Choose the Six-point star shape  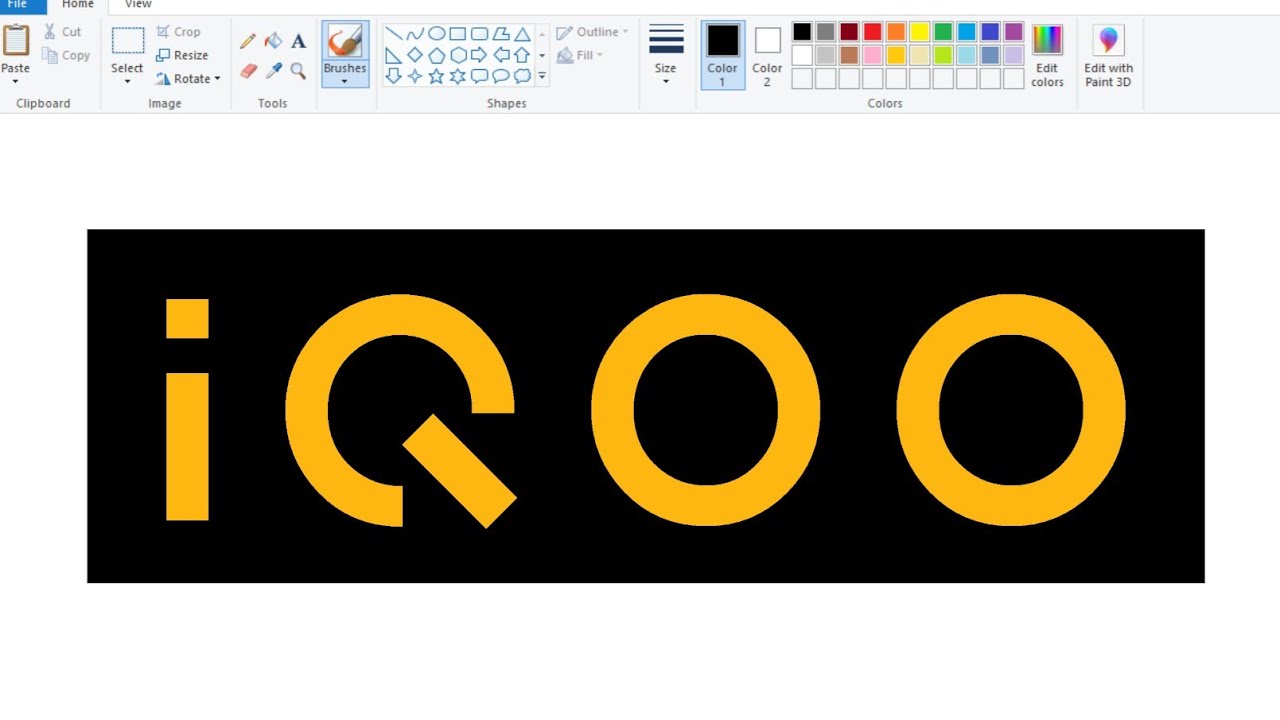(x=458, y=76)
